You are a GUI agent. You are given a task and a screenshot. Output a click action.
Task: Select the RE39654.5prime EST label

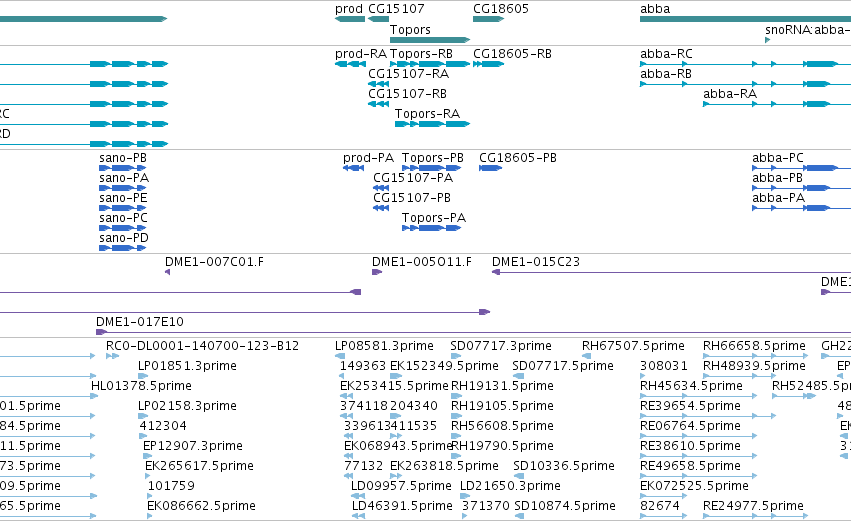[x=690, y=406]
